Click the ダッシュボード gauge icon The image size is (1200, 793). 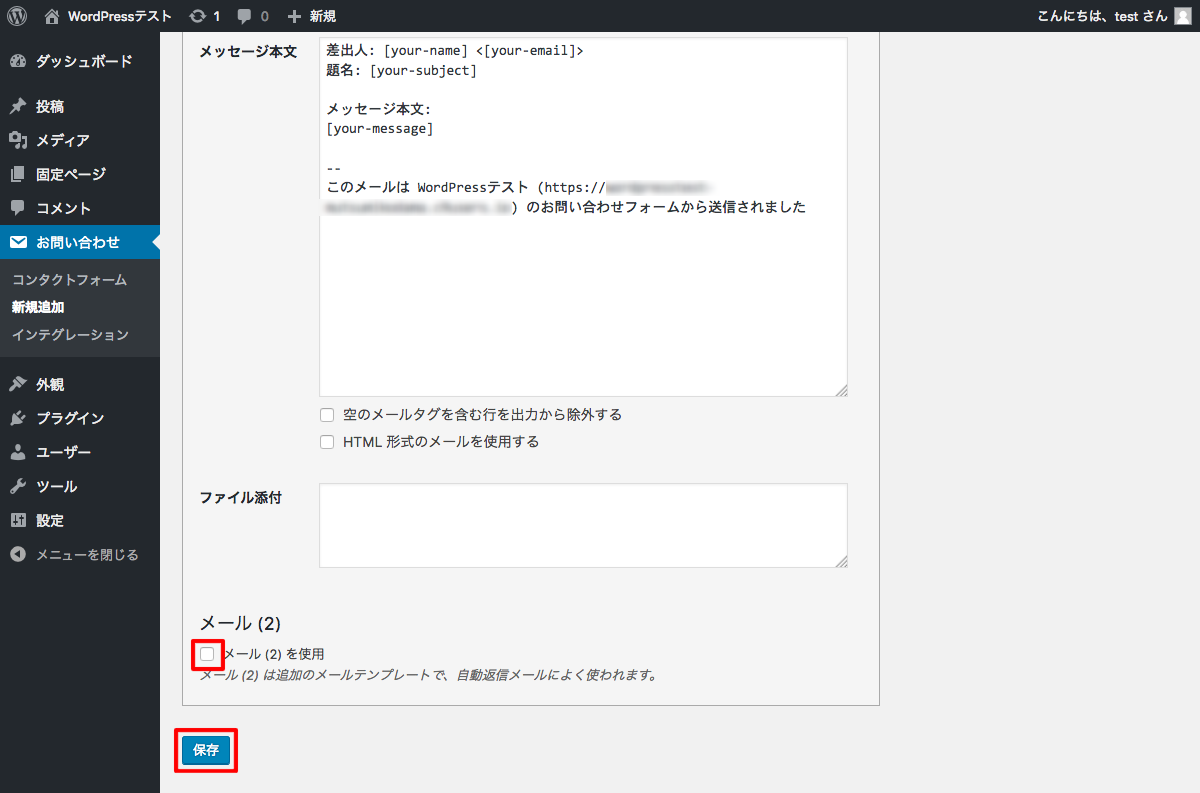coord(18,61)
